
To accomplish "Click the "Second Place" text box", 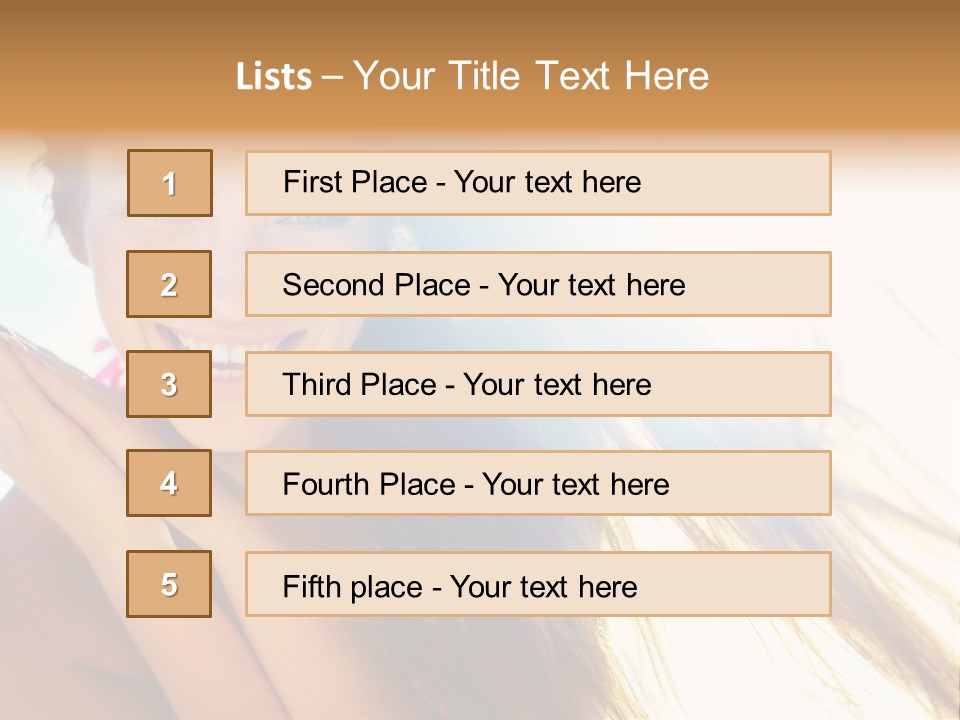I will click(538, 284).
